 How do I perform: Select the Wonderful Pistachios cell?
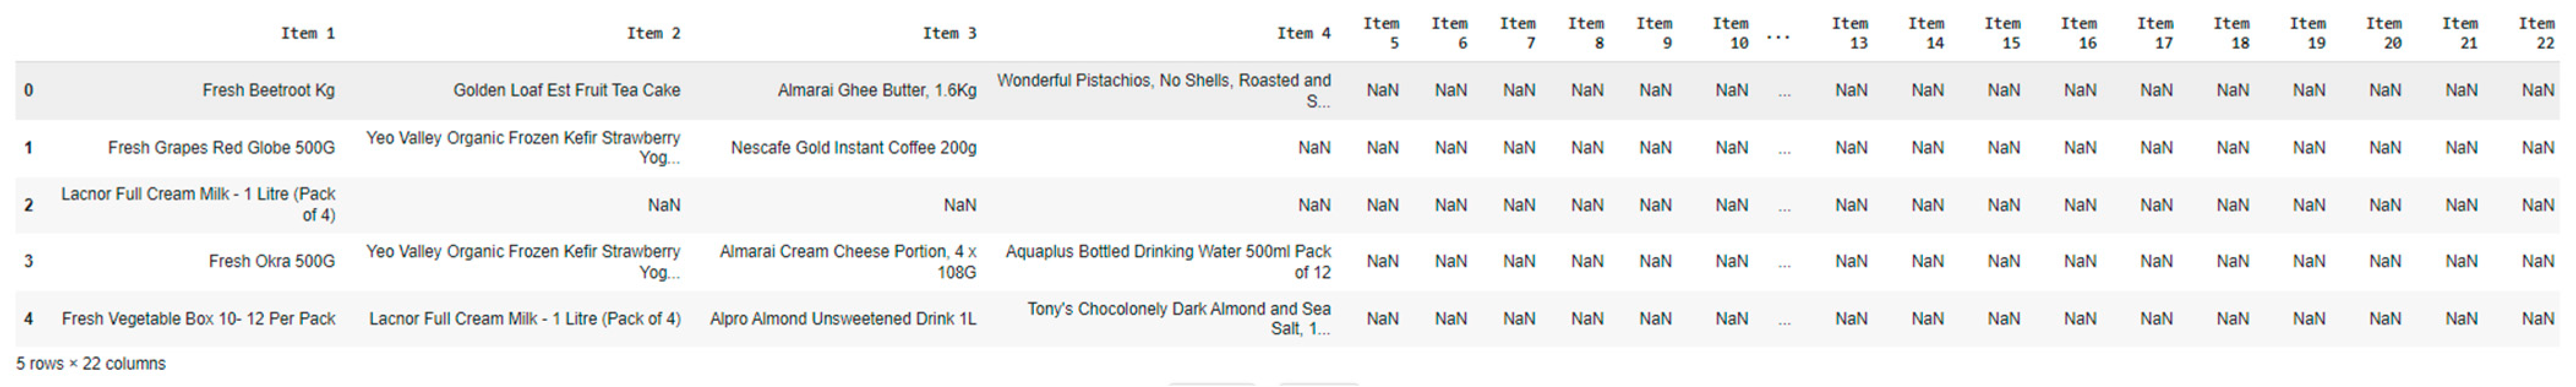point(1163,90)
